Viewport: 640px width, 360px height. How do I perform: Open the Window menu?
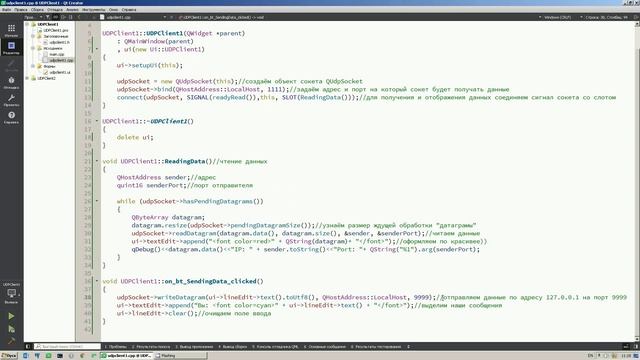113,9
